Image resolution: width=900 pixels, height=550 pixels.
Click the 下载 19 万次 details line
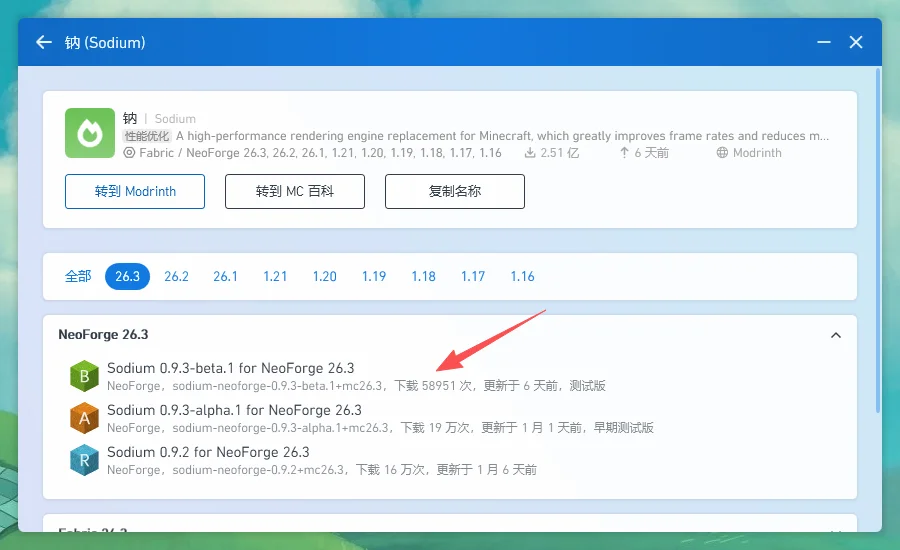(x=380, y=428)
